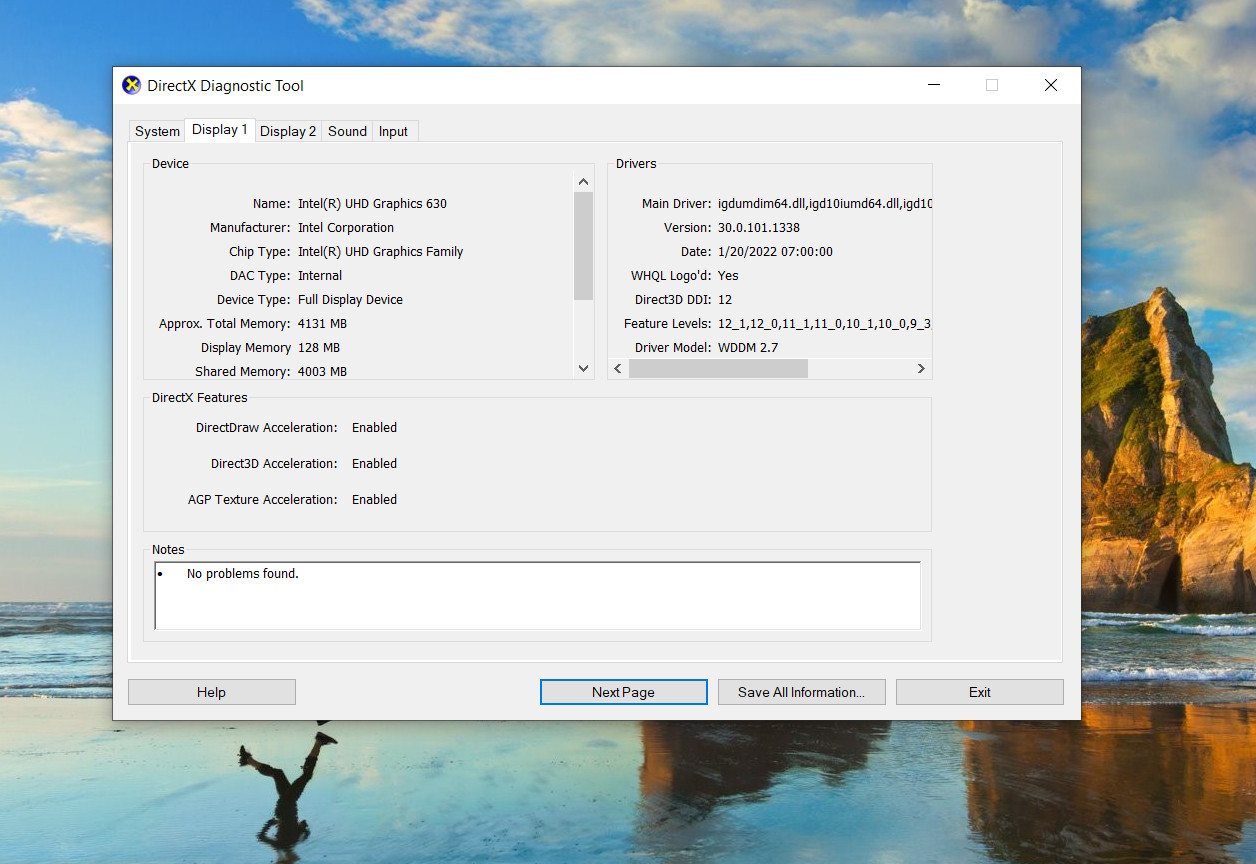Click Save All Information button
The height and width of the screenshot is (864, 1256).
tap(801, 692)
